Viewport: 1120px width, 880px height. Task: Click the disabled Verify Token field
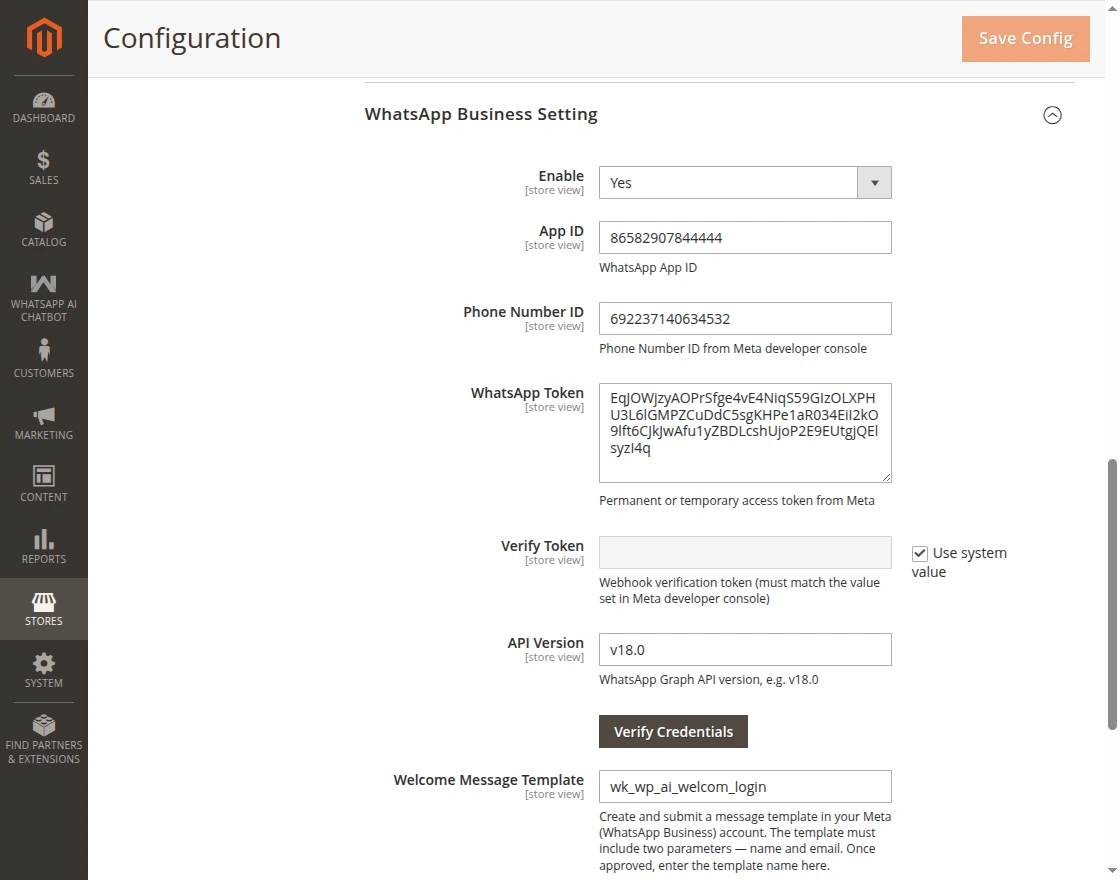[745, 553]
